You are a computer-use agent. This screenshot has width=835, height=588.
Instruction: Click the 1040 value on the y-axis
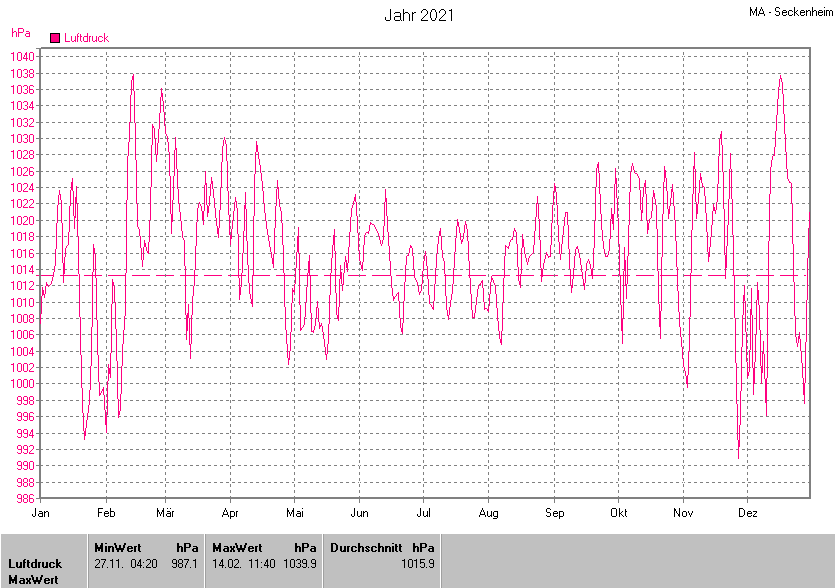pyautogui.click(x=24, y=57)
